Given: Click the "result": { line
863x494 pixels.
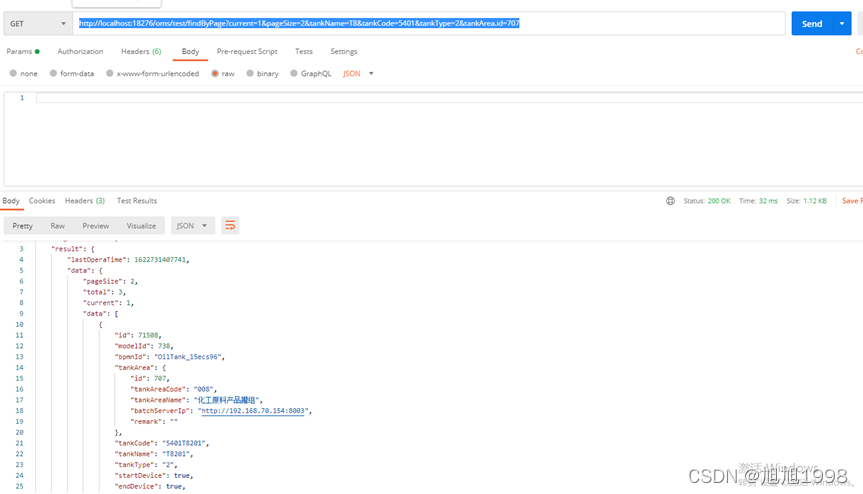Looking at the screenshot, I should [x=73, y=249].
